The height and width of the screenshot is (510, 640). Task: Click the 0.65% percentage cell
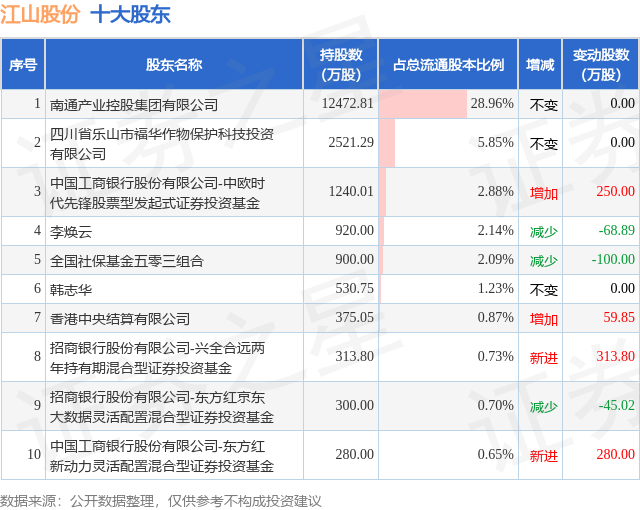coord(448,455)
